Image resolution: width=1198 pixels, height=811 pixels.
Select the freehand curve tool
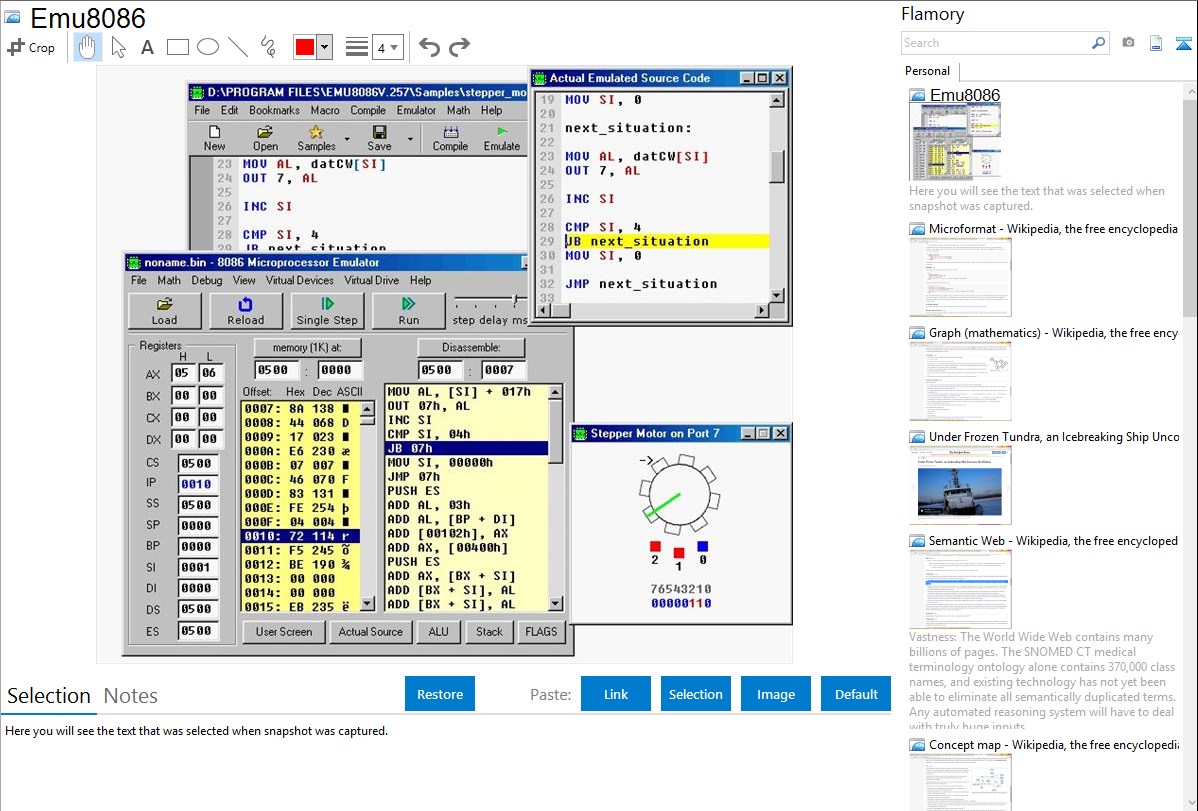tap(268, 47)
